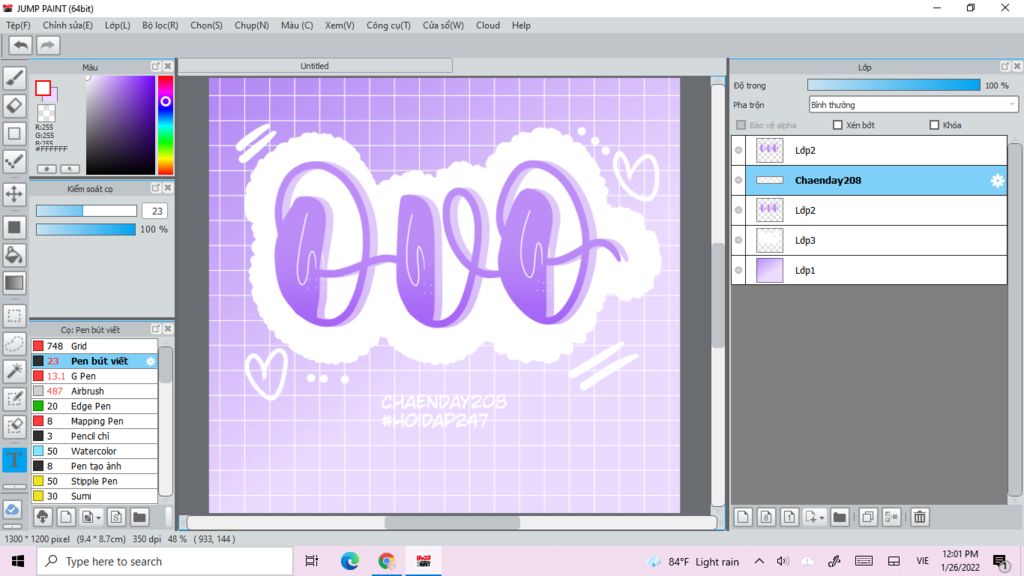The image size is (1024, 576).
Task: Click the foreground white color swatch
Action: (x=43, y=88)
